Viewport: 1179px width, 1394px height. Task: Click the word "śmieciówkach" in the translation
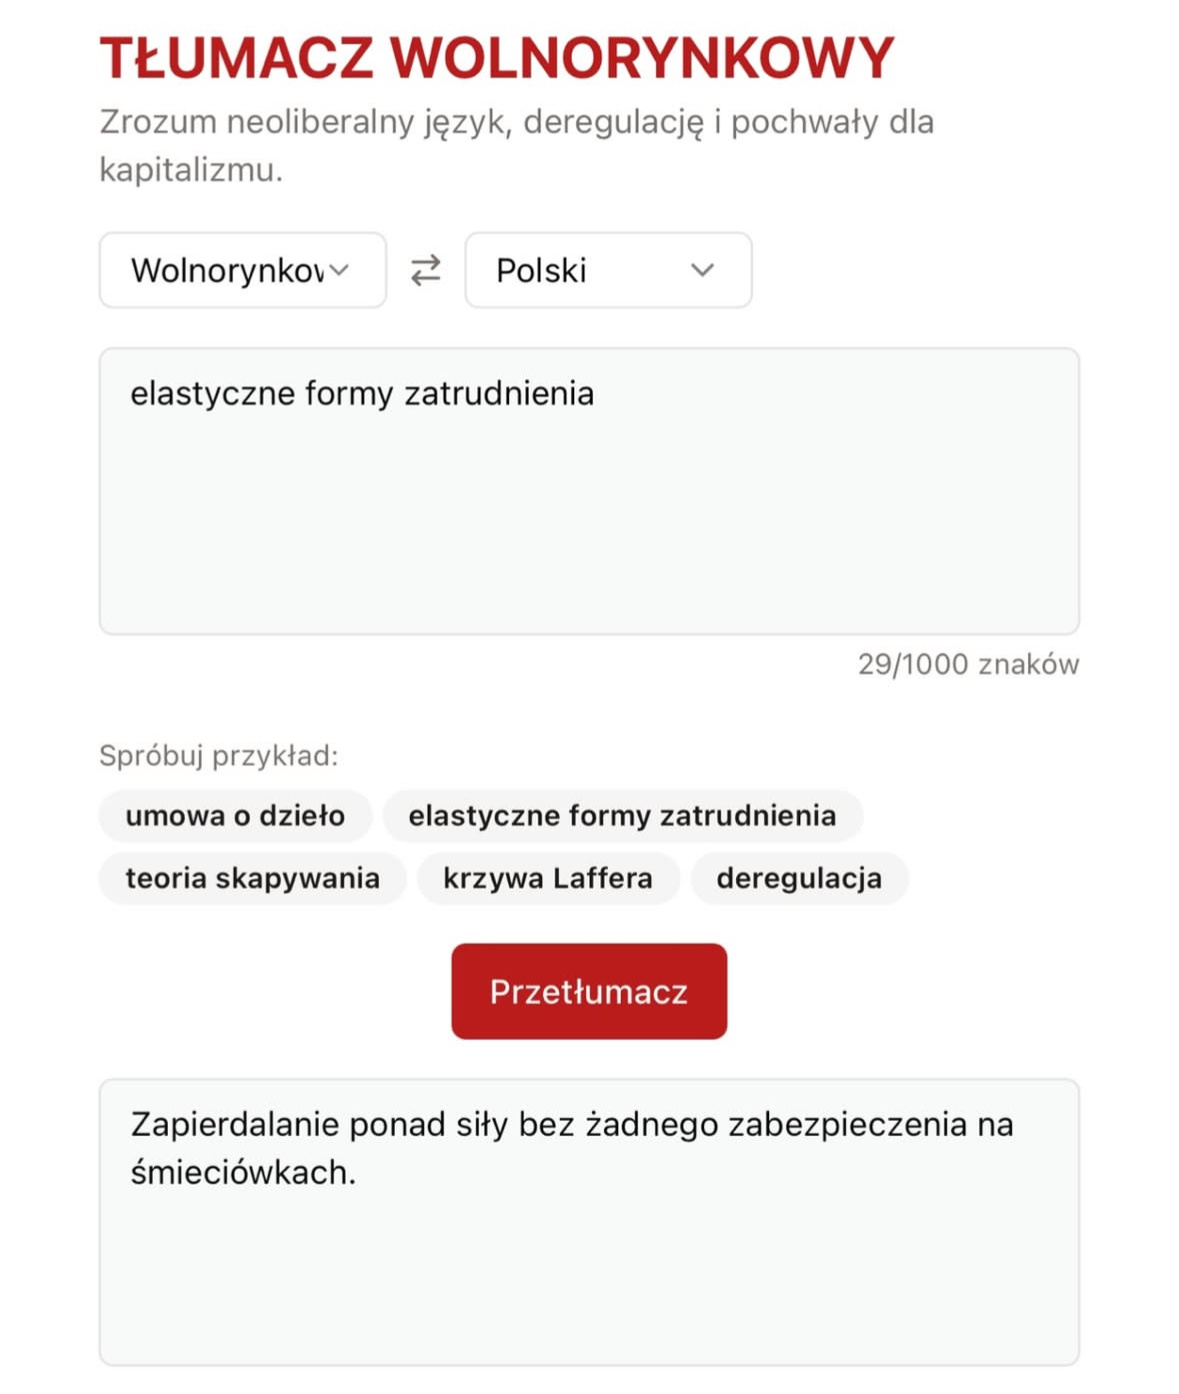tap(242, 1172)
